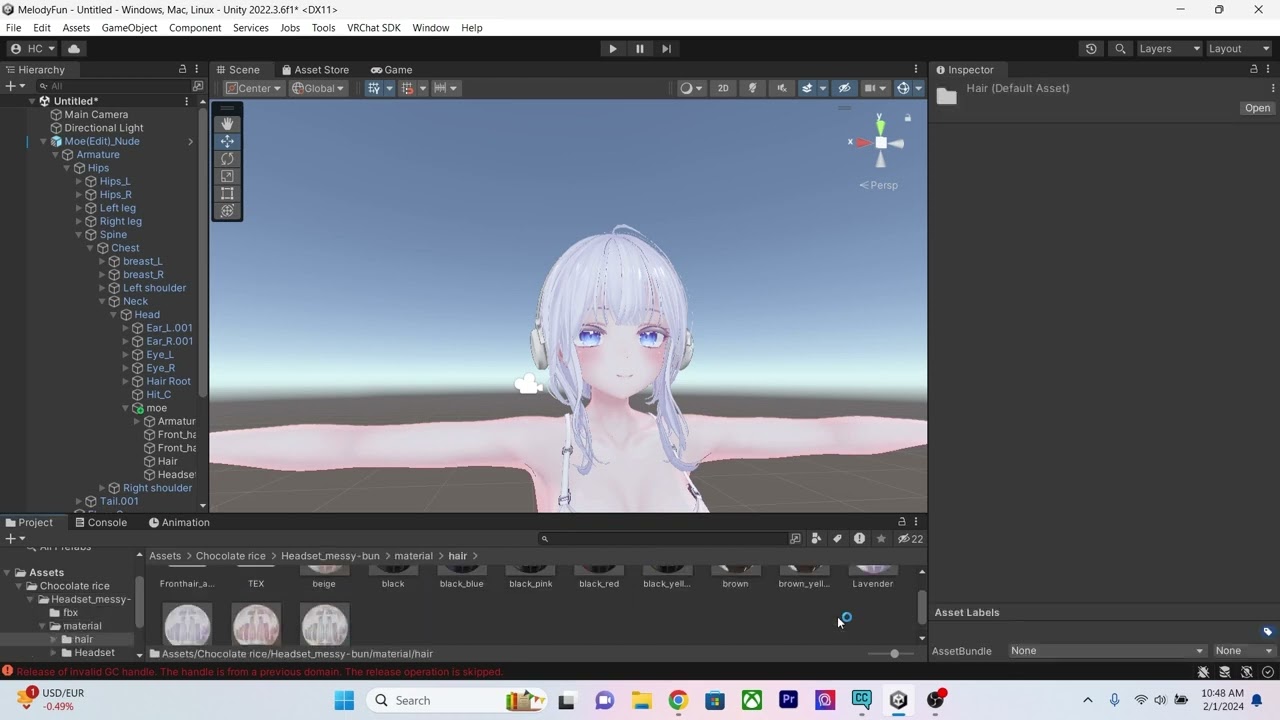Viewport: 1280px width, 720px height.
Task: Open the draw mode shading dropdown
Action: pyautogui.click(x=691, y=88)
